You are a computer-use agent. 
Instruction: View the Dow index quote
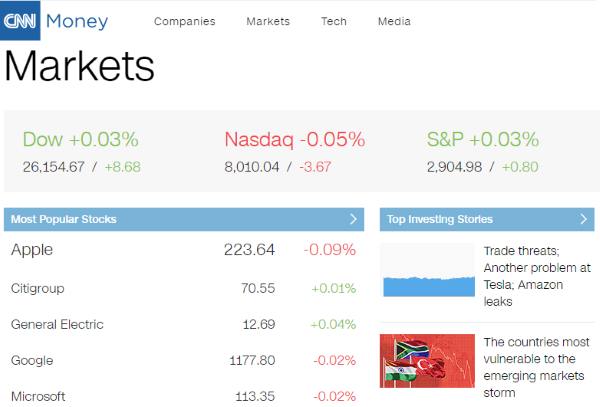[80, 139]
